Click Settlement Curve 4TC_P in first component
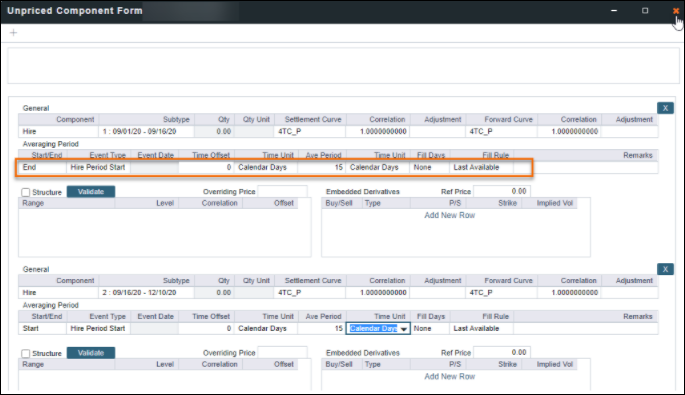685x395 pixels. tap(310, 132)
